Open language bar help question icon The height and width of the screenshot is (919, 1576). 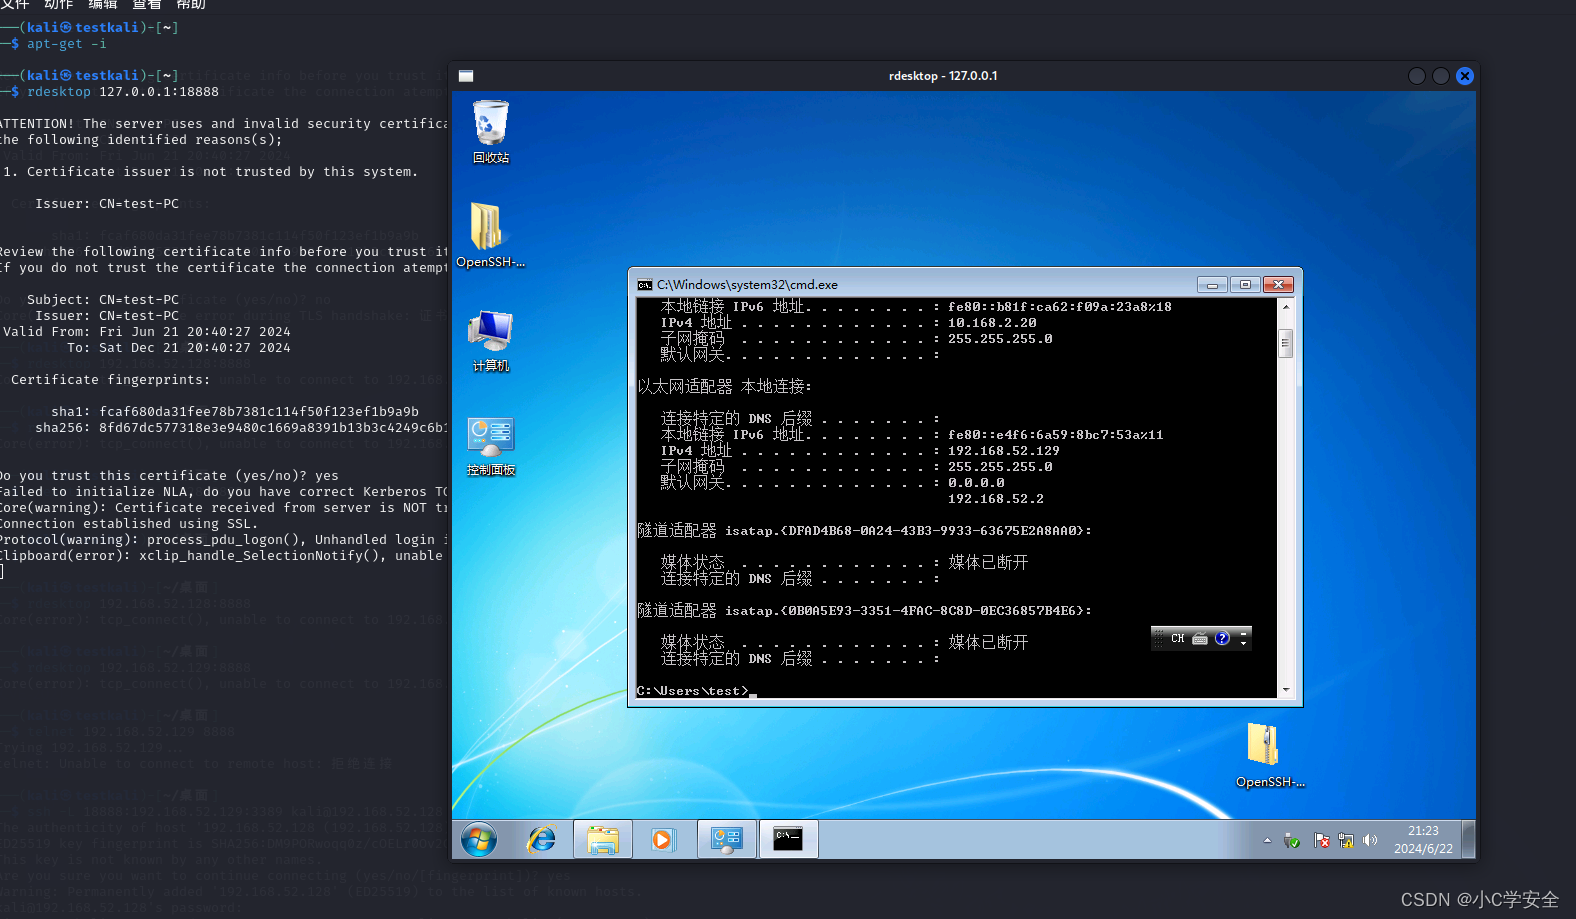[1222, 638]
